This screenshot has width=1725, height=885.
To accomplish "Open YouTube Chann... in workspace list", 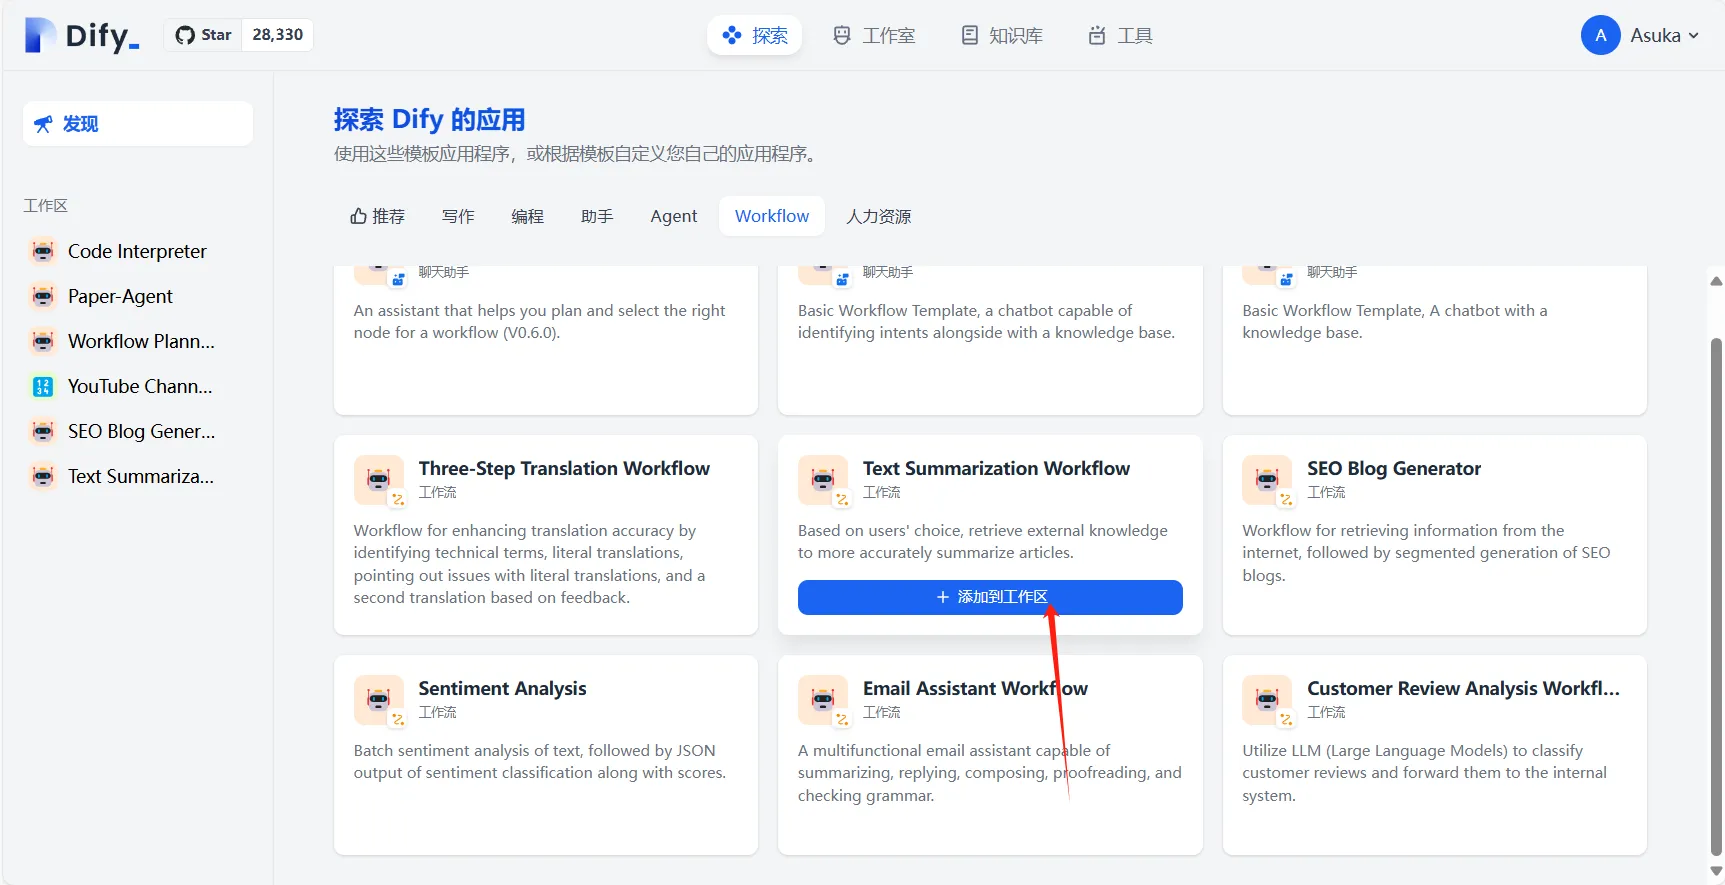I will (138, 386).
